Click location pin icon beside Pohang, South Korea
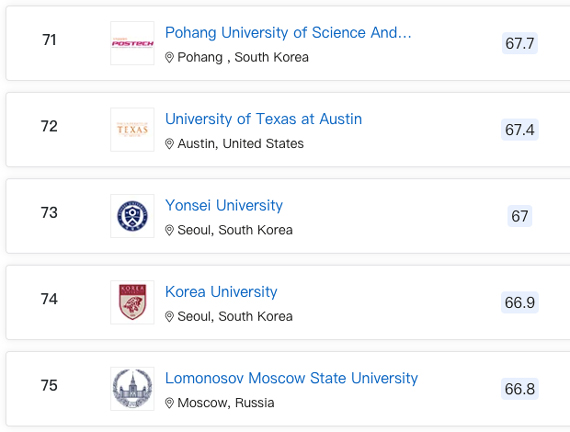This screenshot has width=570, height=432. tap(169, 57)
